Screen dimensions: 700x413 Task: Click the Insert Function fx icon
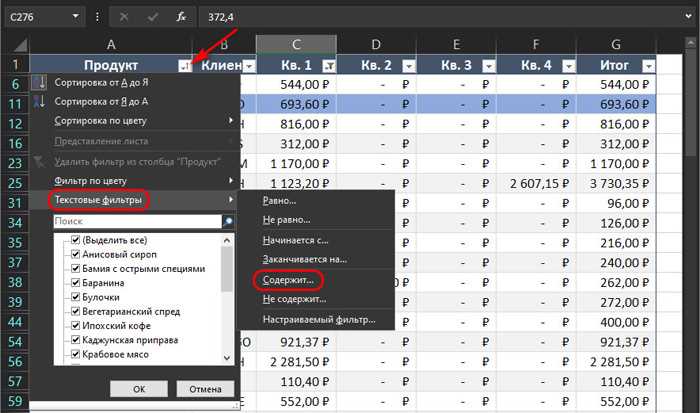181,17
